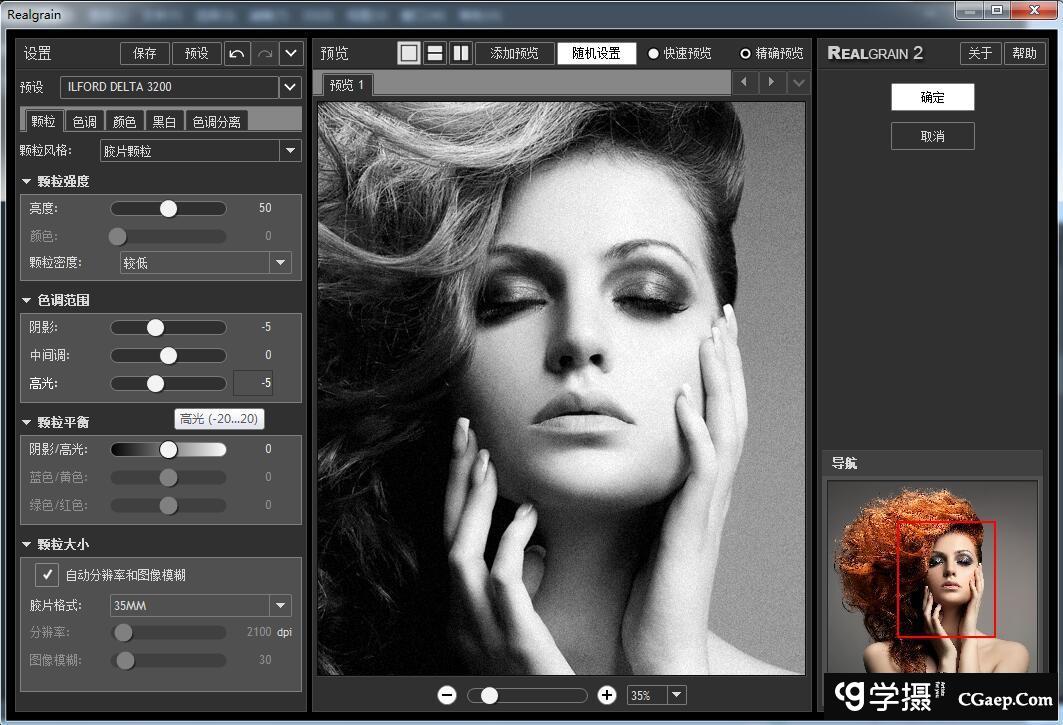The height and width of the screenshot is (725, 1063).
Task: Select the 快速预览 radio button
Action: [654, 54]
